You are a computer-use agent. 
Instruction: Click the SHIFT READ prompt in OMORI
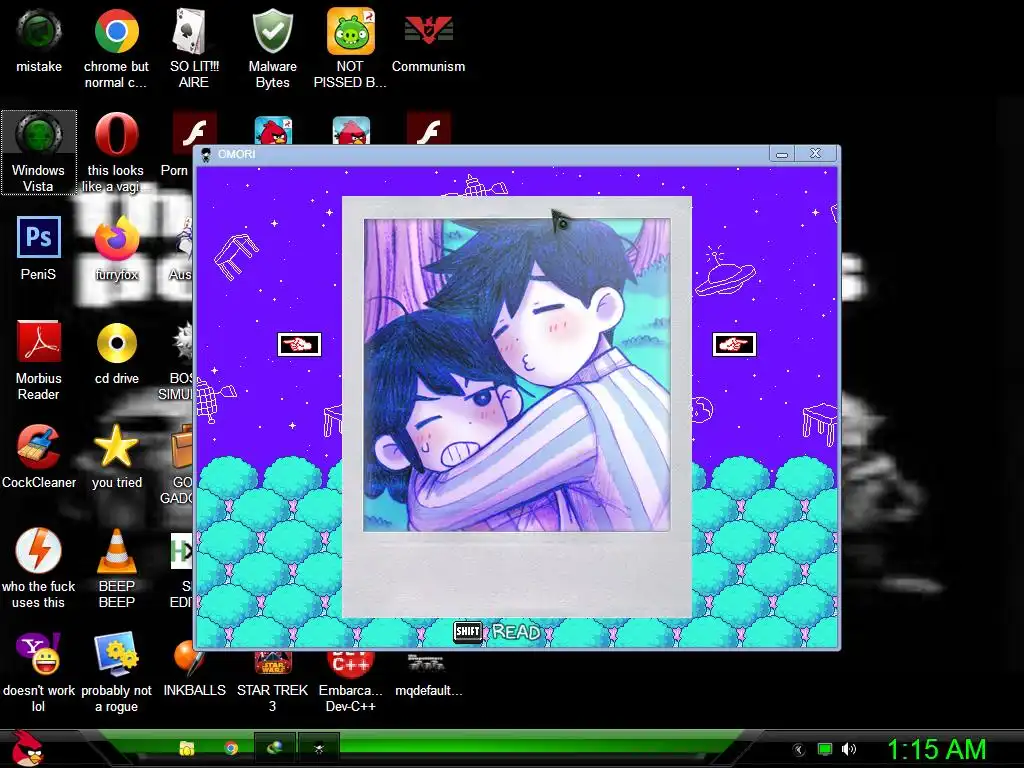pyautogui.click(x=498, y=632)
